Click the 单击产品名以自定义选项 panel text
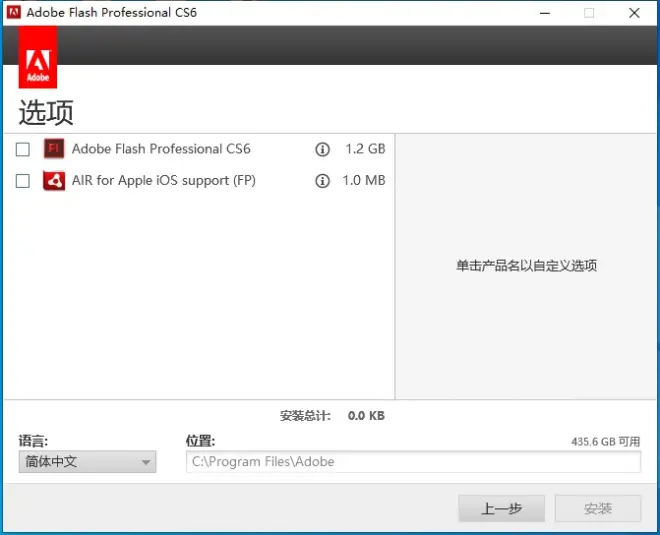This screenshot has height=535, width=660. click(x=527, y=266)
